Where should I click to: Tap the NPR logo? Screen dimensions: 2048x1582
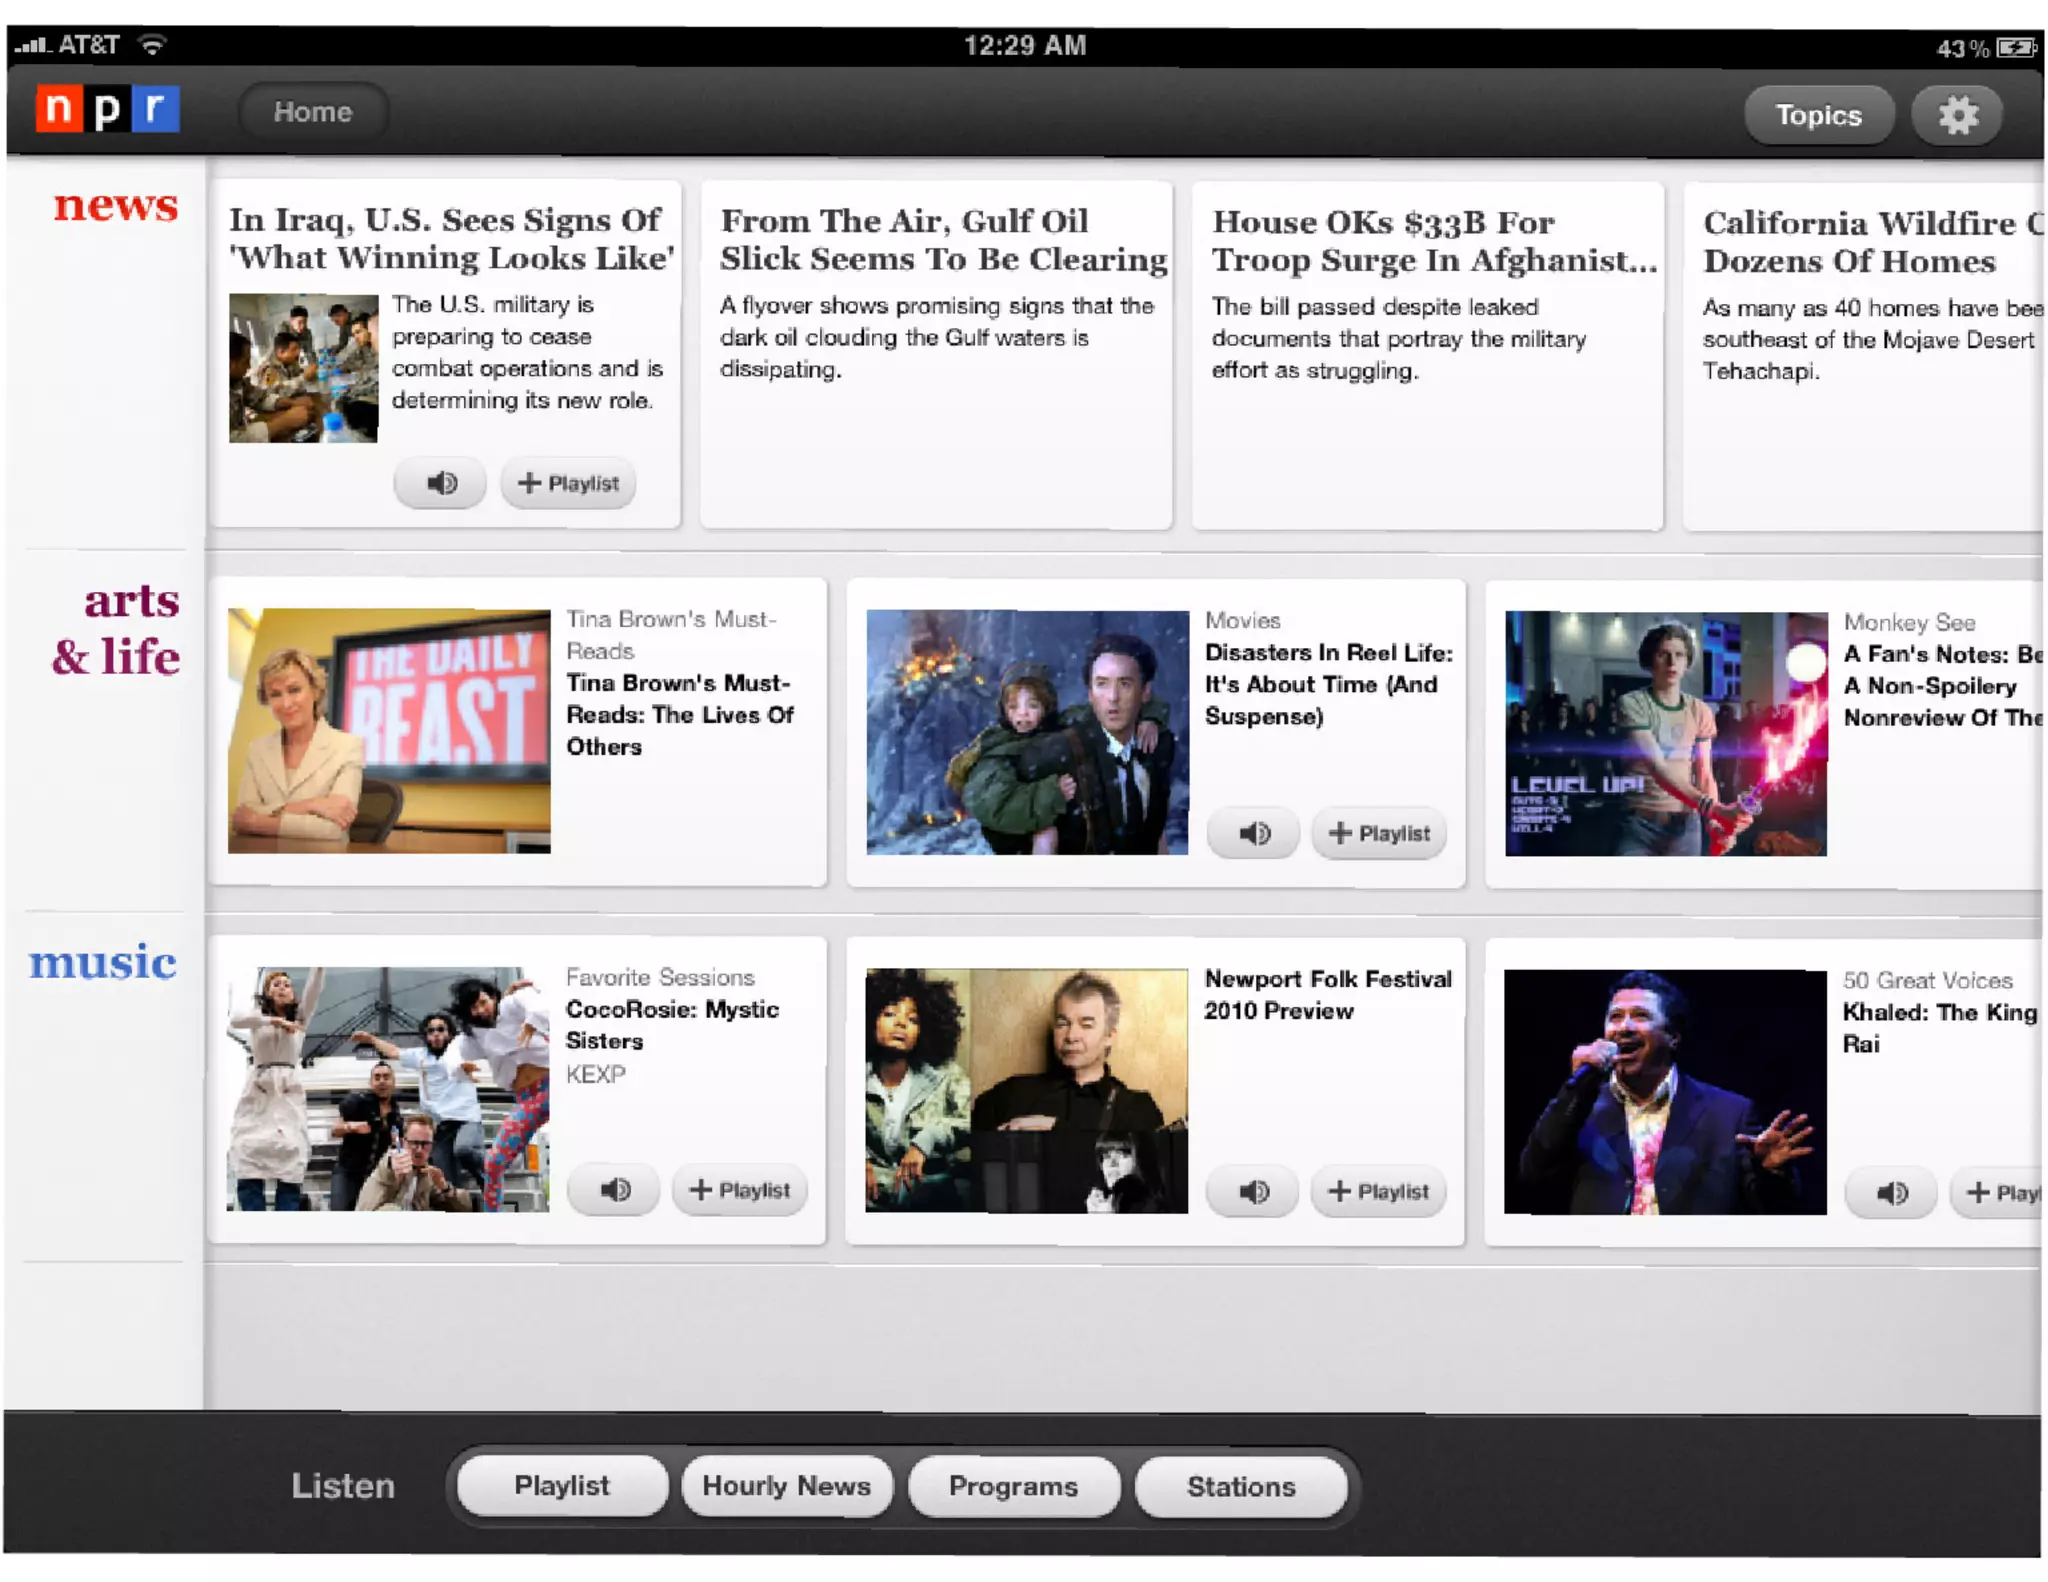tap(108, 108)
